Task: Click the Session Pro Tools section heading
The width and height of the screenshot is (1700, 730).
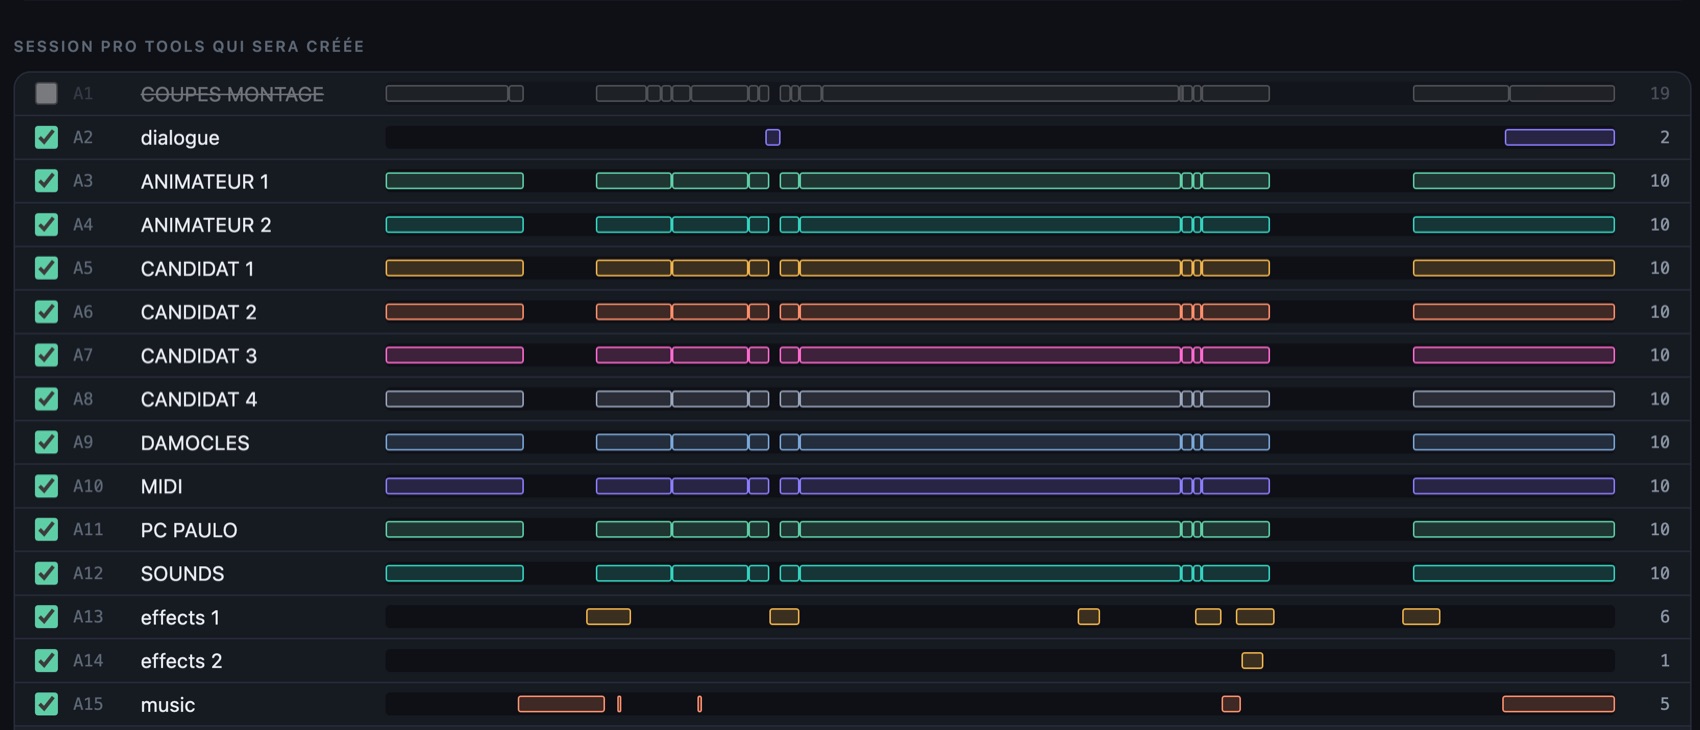Action: (189, 46)
